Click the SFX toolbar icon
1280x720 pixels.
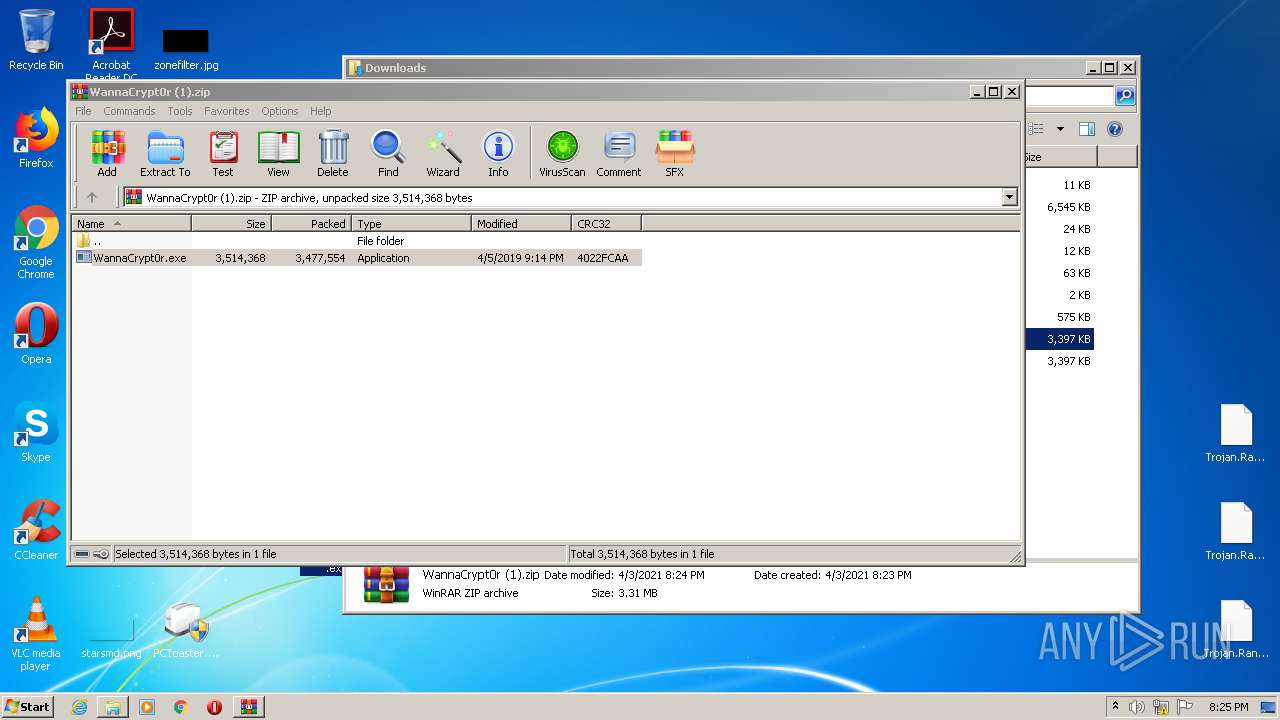675,154
